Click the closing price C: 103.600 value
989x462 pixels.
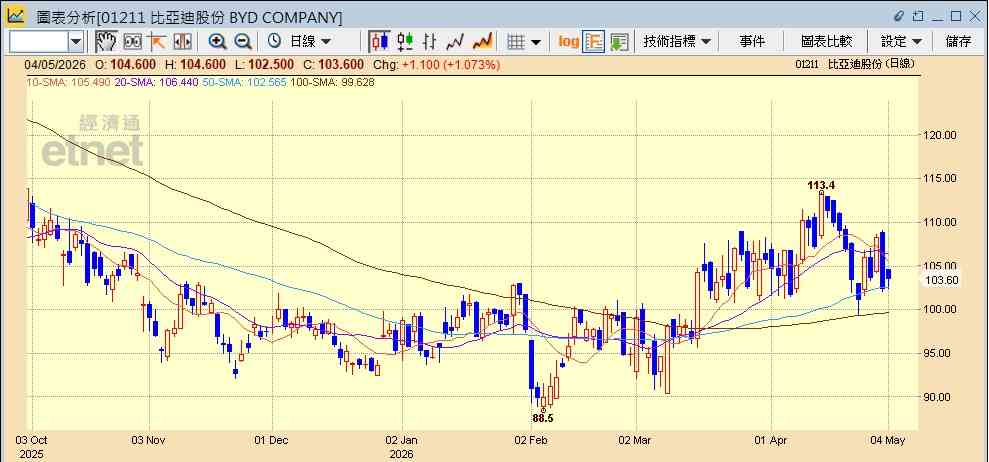pyautogui.click(x=332, y=64)
